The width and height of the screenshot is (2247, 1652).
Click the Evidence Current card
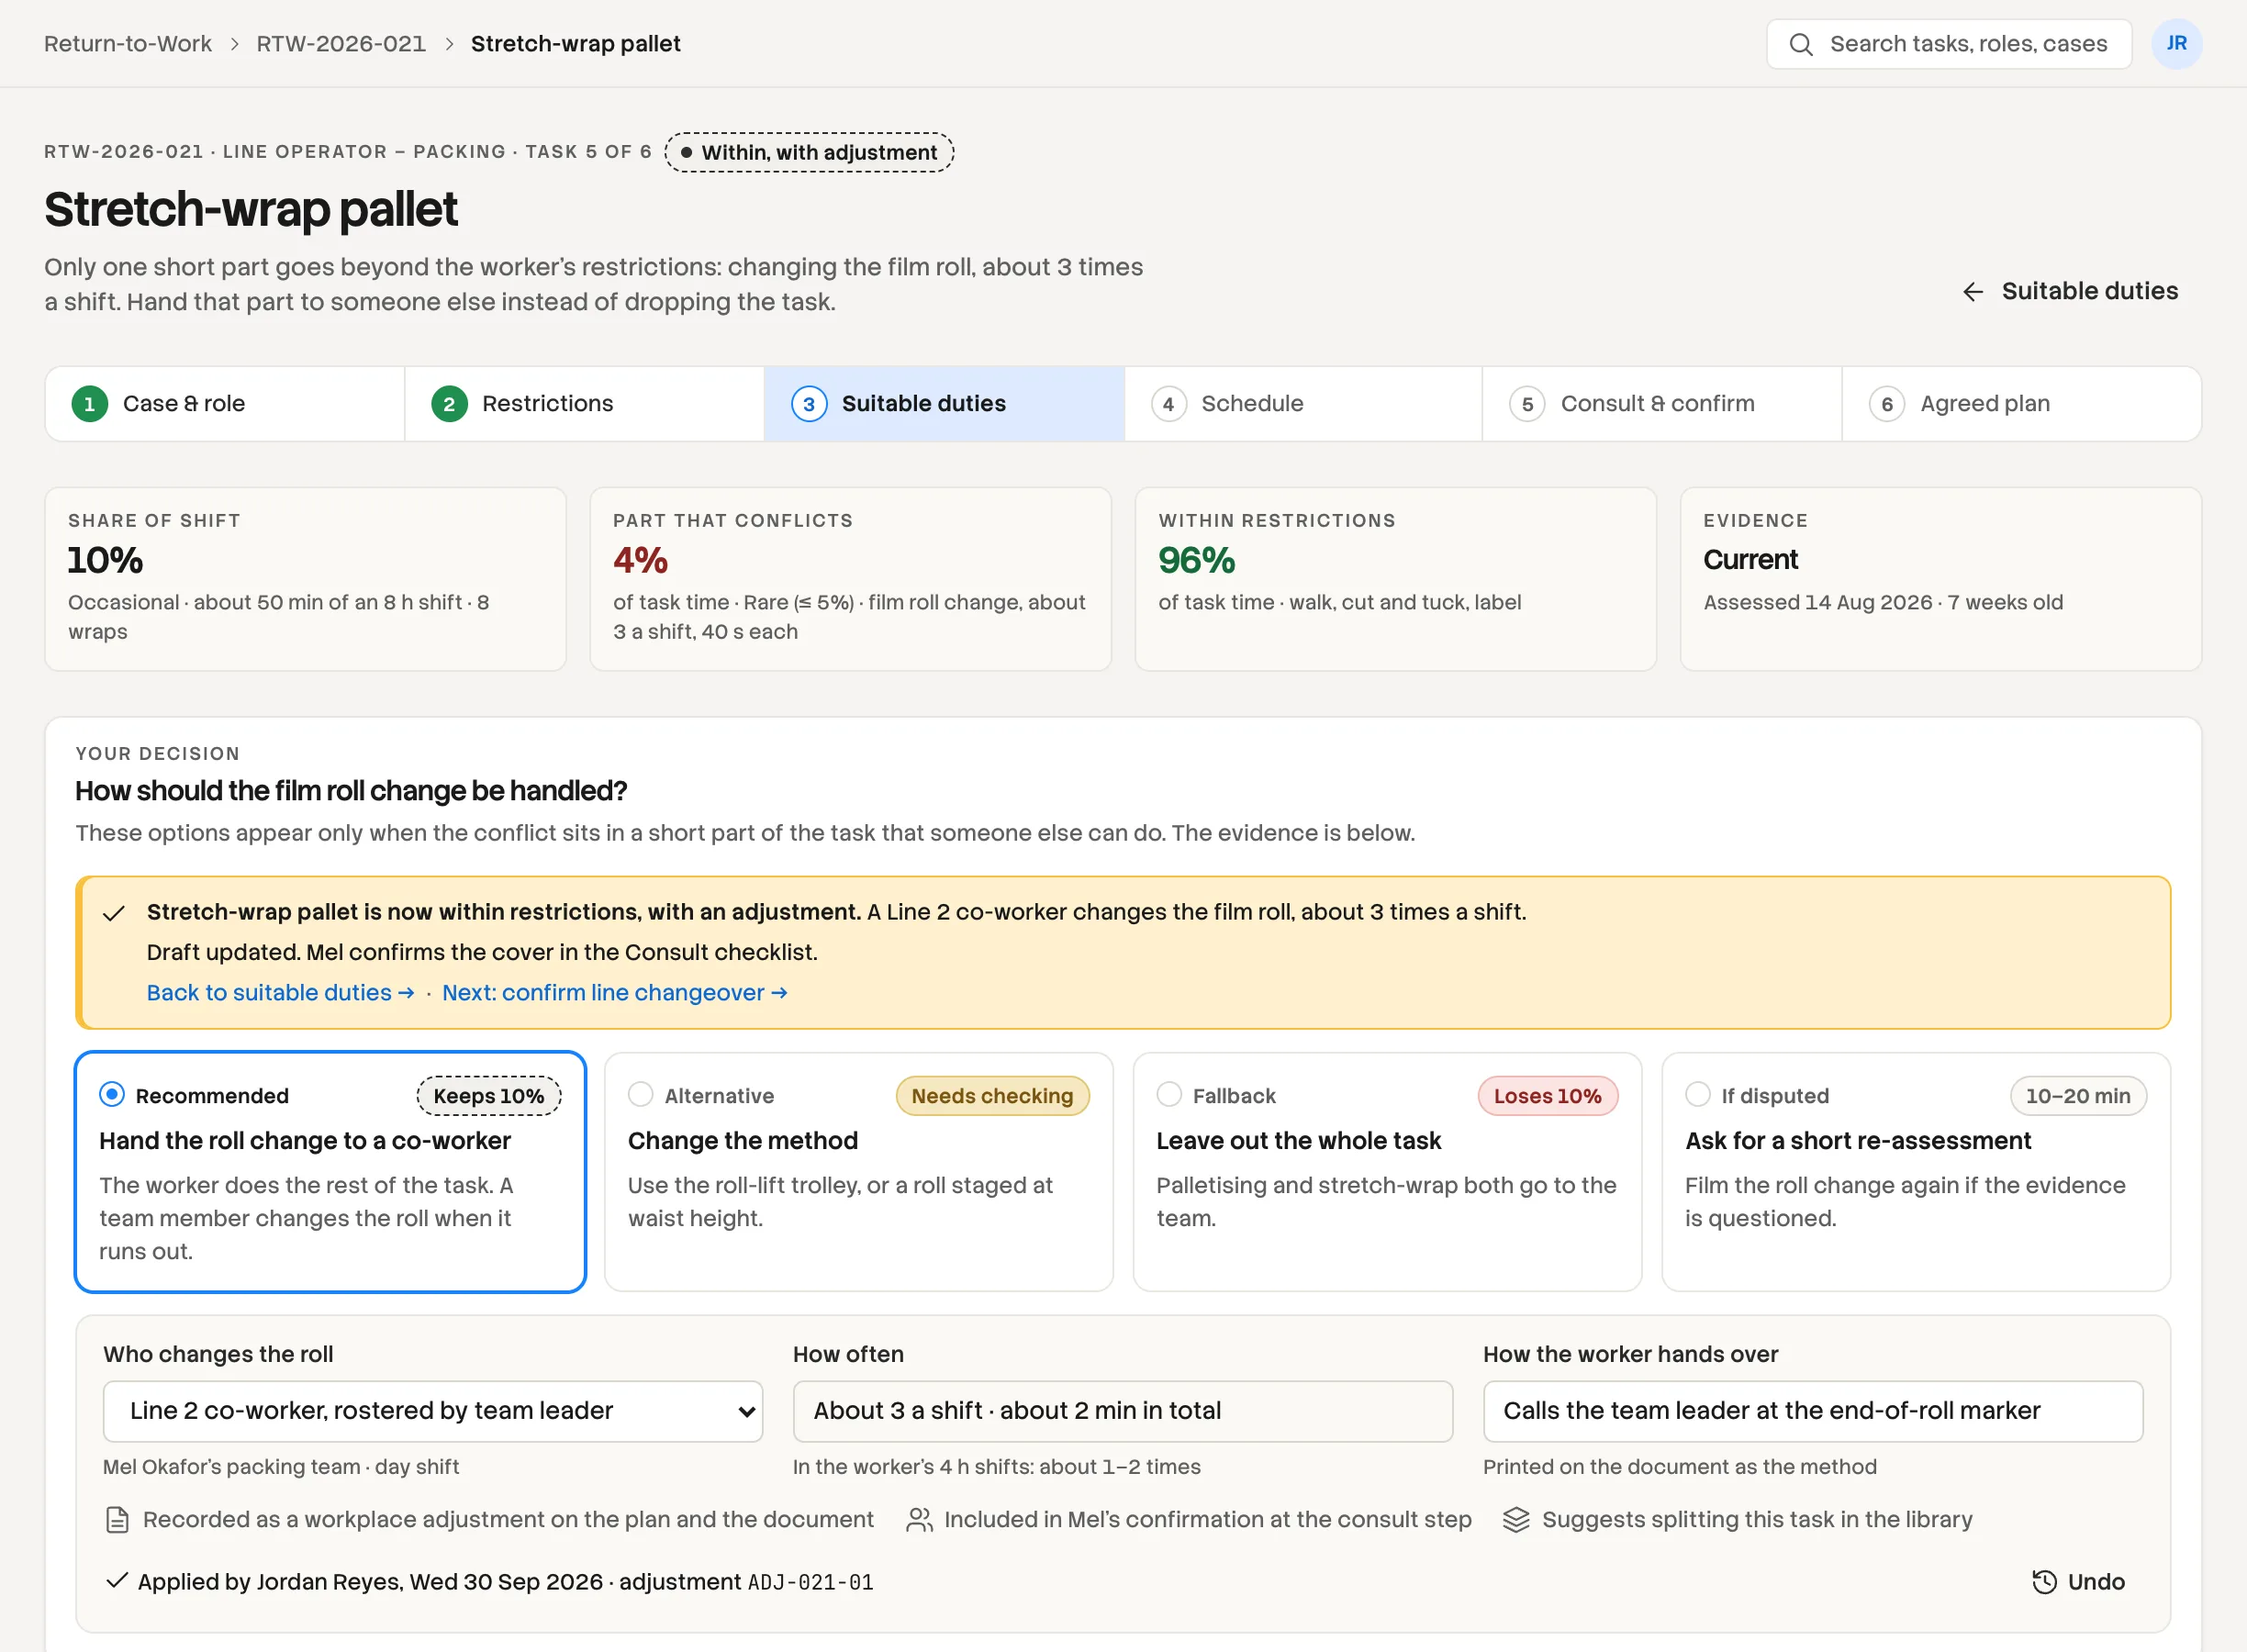[x=1940, y=579]
